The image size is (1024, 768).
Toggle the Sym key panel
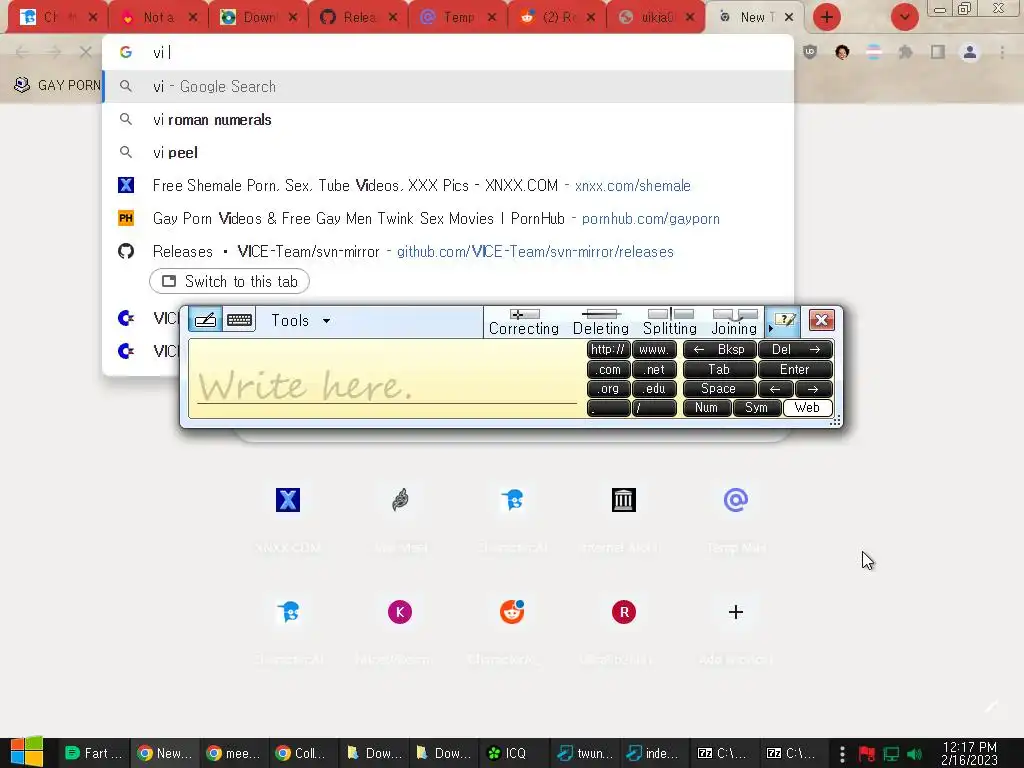(756, 408)
